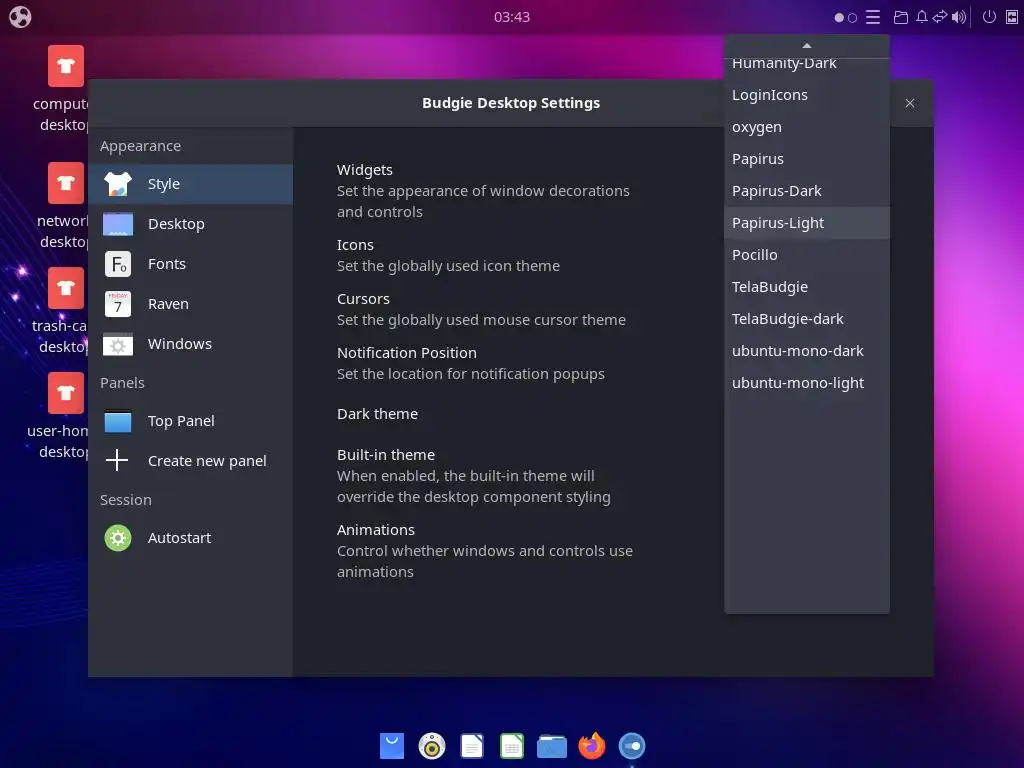
Task: Click the Dark theme label
Action: click(x=377, y=414)
